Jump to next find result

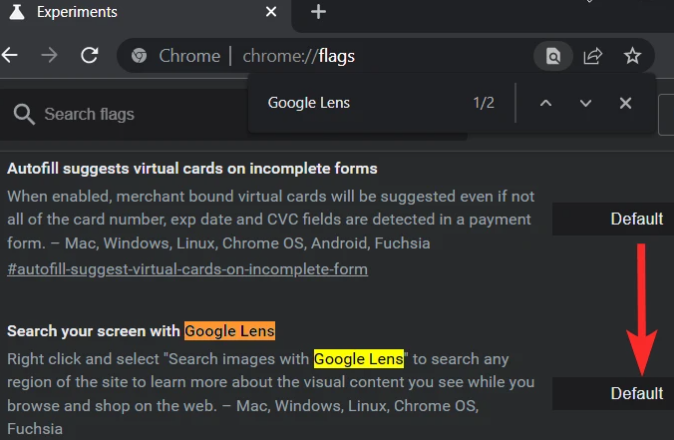[585, 103]
